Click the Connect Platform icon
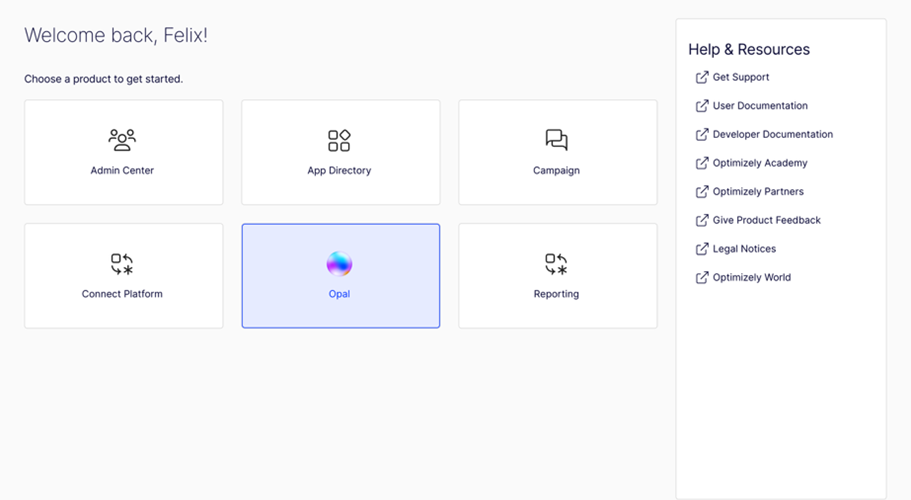The image size is (911, 500). (x=122, y=264)
